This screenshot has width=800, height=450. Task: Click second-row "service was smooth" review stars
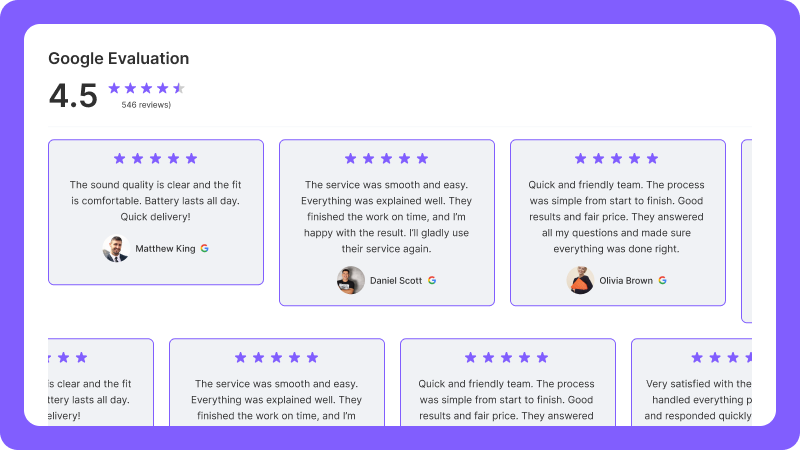[276, 357]
